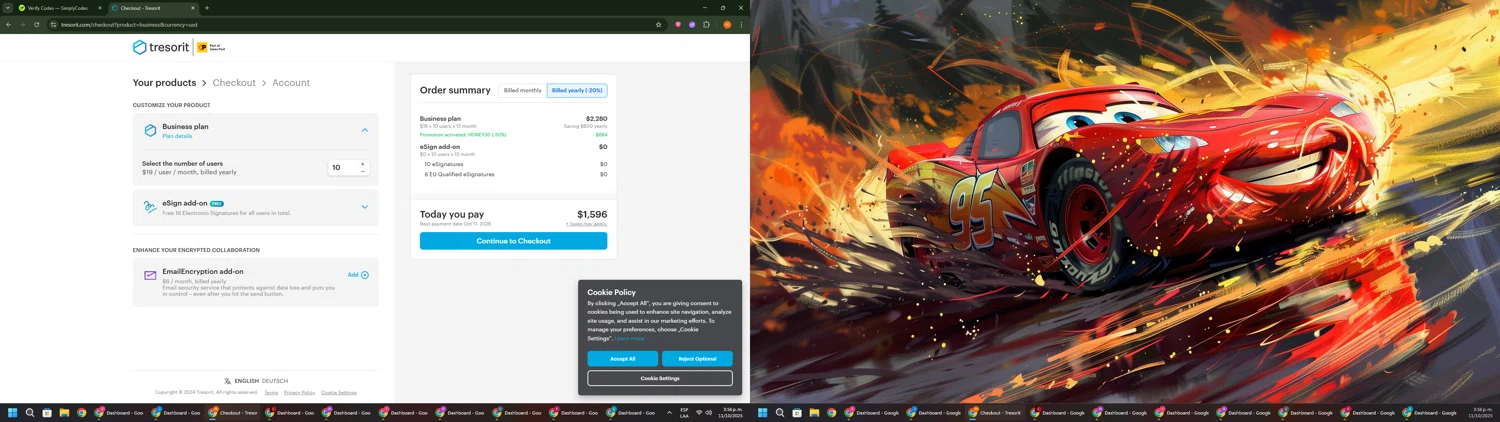The height and width of the screenshot is (422, 1500).
Task: Reload the Tresorit checkout page
Action: pos(37,24)
